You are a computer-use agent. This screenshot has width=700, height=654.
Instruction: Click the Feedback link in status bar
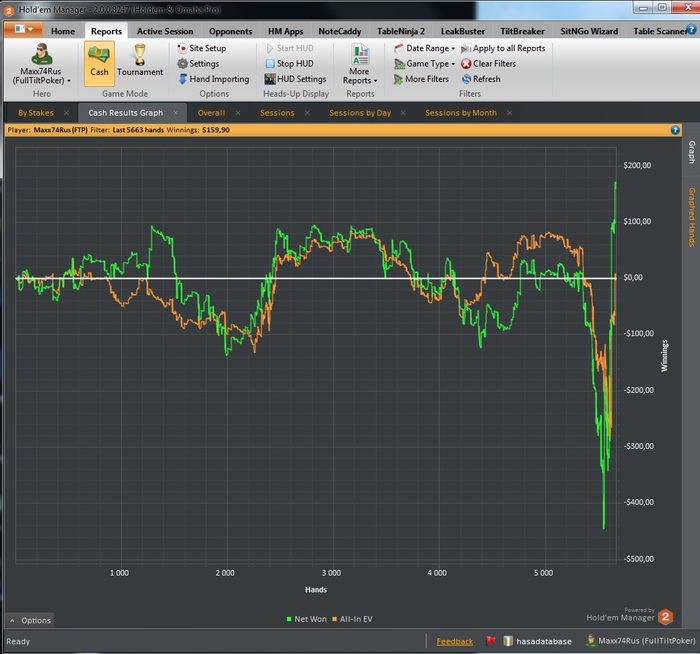(x=454, y=642)
